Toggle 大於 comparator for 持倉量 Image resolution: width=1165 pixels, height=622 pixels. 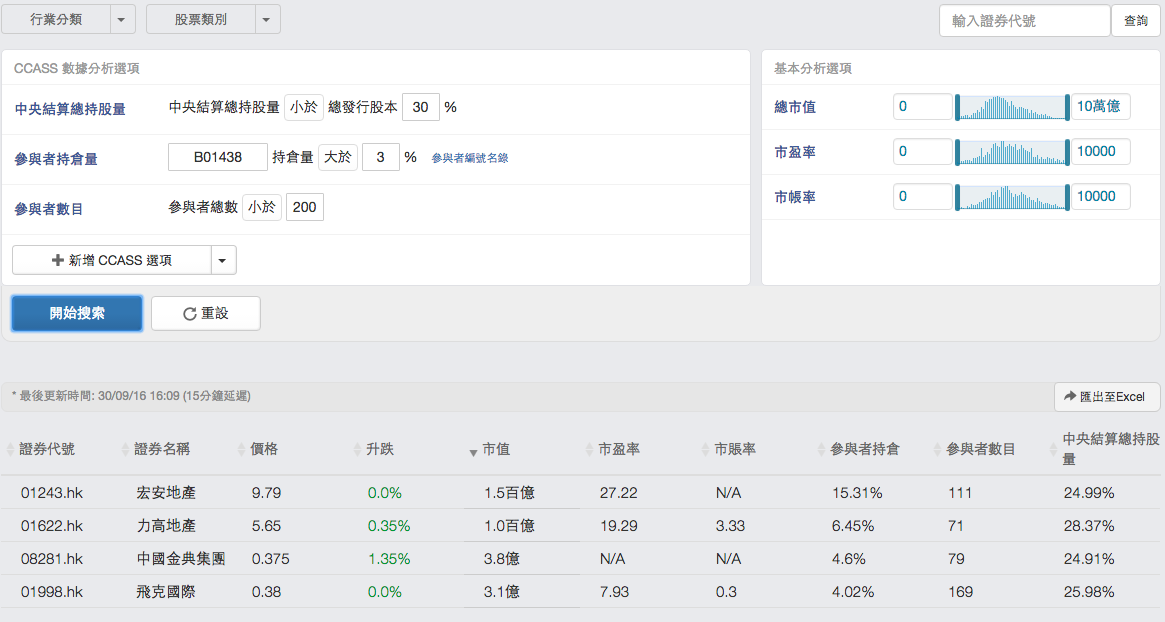coord(337,157)
